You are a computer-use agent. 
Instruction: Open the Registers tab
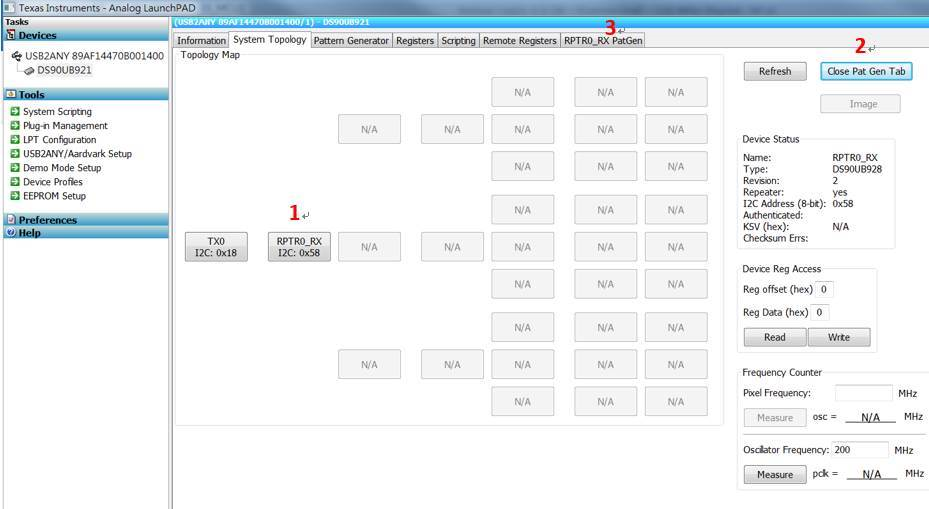tap(415, 40)
